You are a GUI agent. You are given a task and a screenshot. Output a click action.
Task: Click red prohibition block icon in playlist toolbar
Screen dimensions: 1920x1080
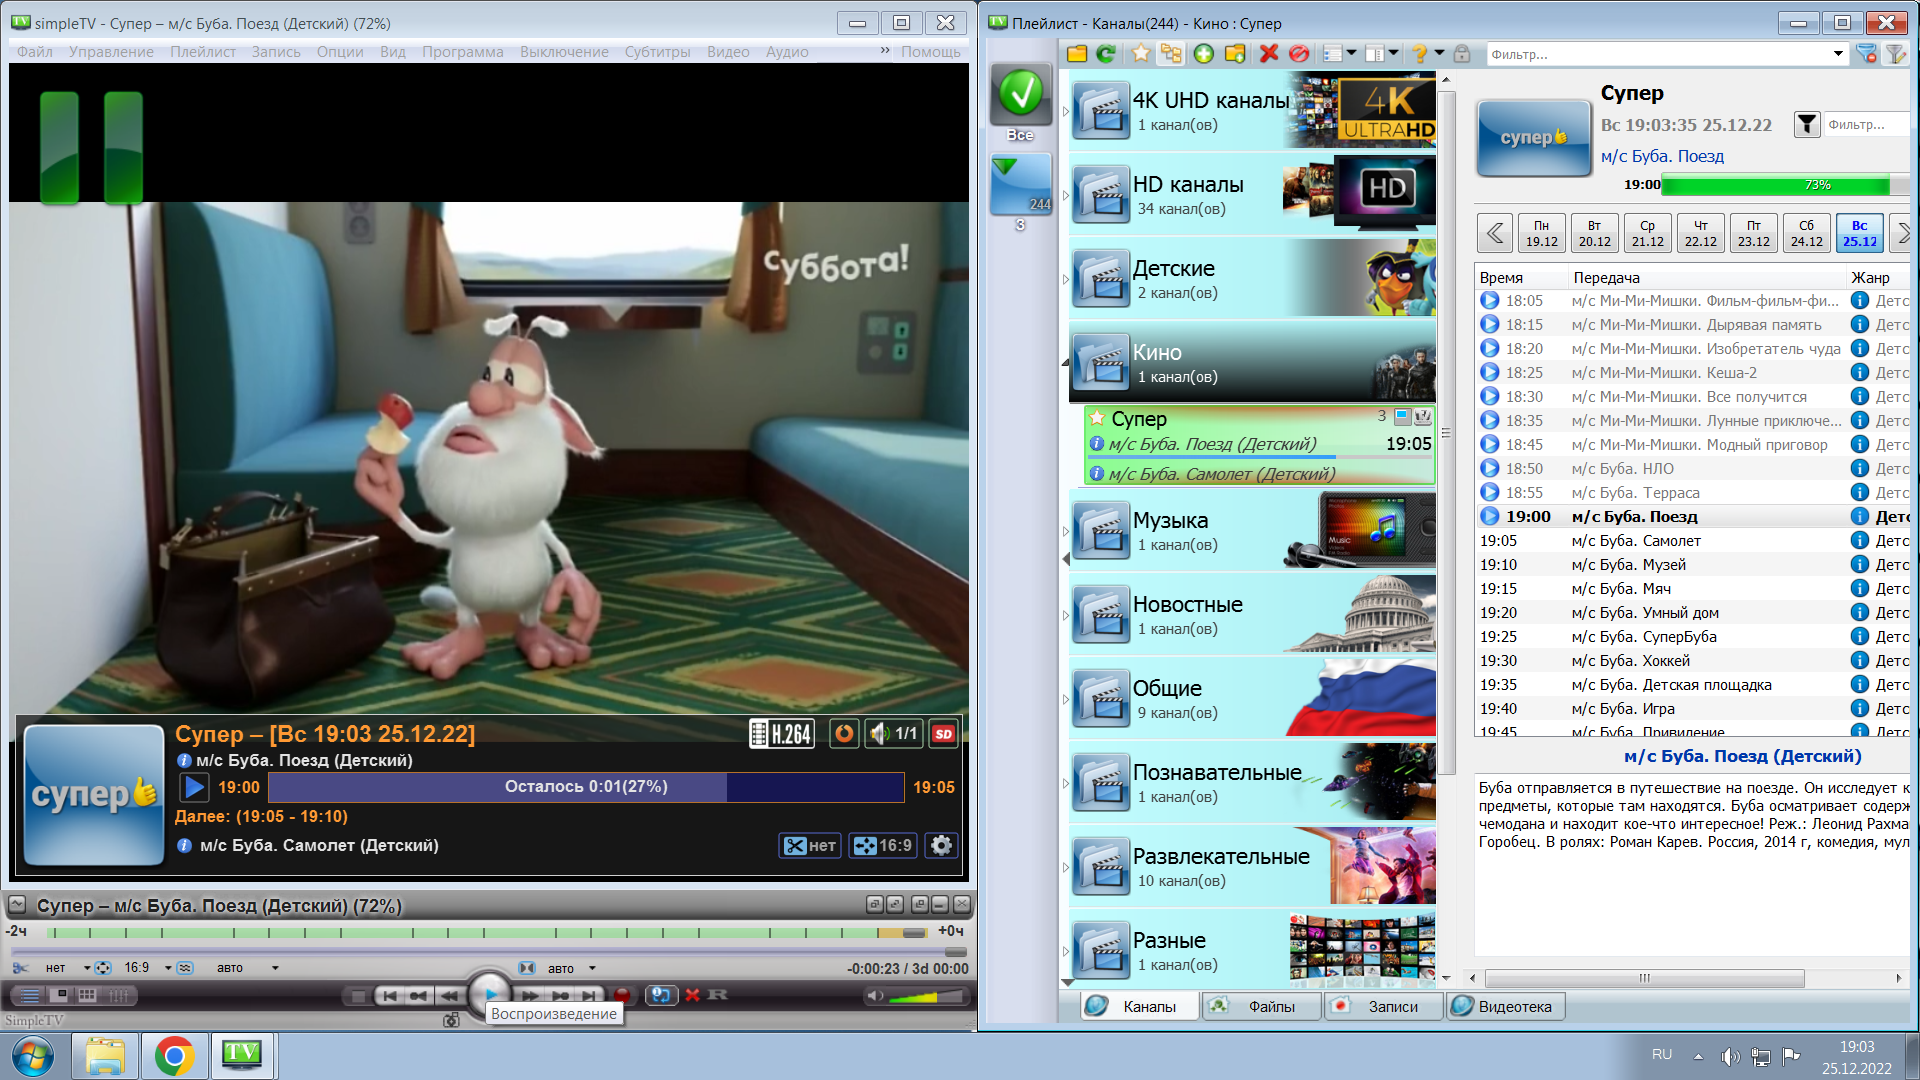click(1299, 54)
